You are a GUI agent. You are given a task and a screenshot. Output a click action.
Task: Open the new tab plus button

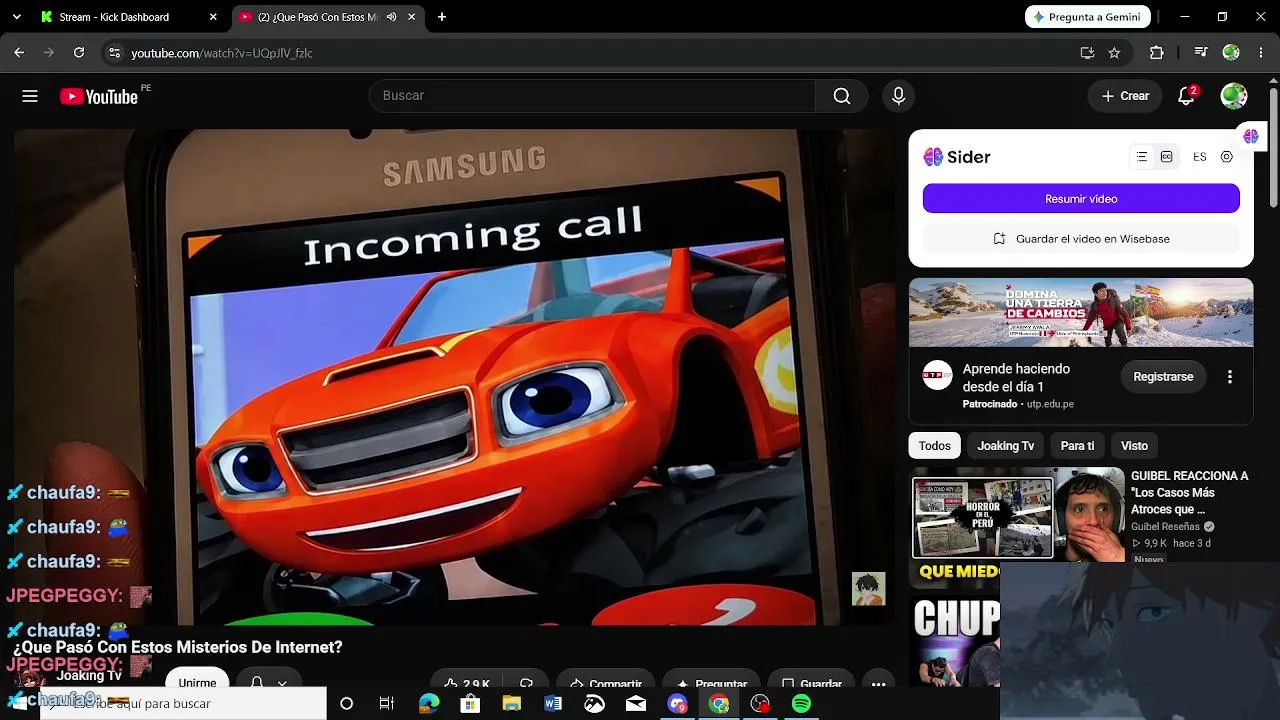click(x=442, y=17)
